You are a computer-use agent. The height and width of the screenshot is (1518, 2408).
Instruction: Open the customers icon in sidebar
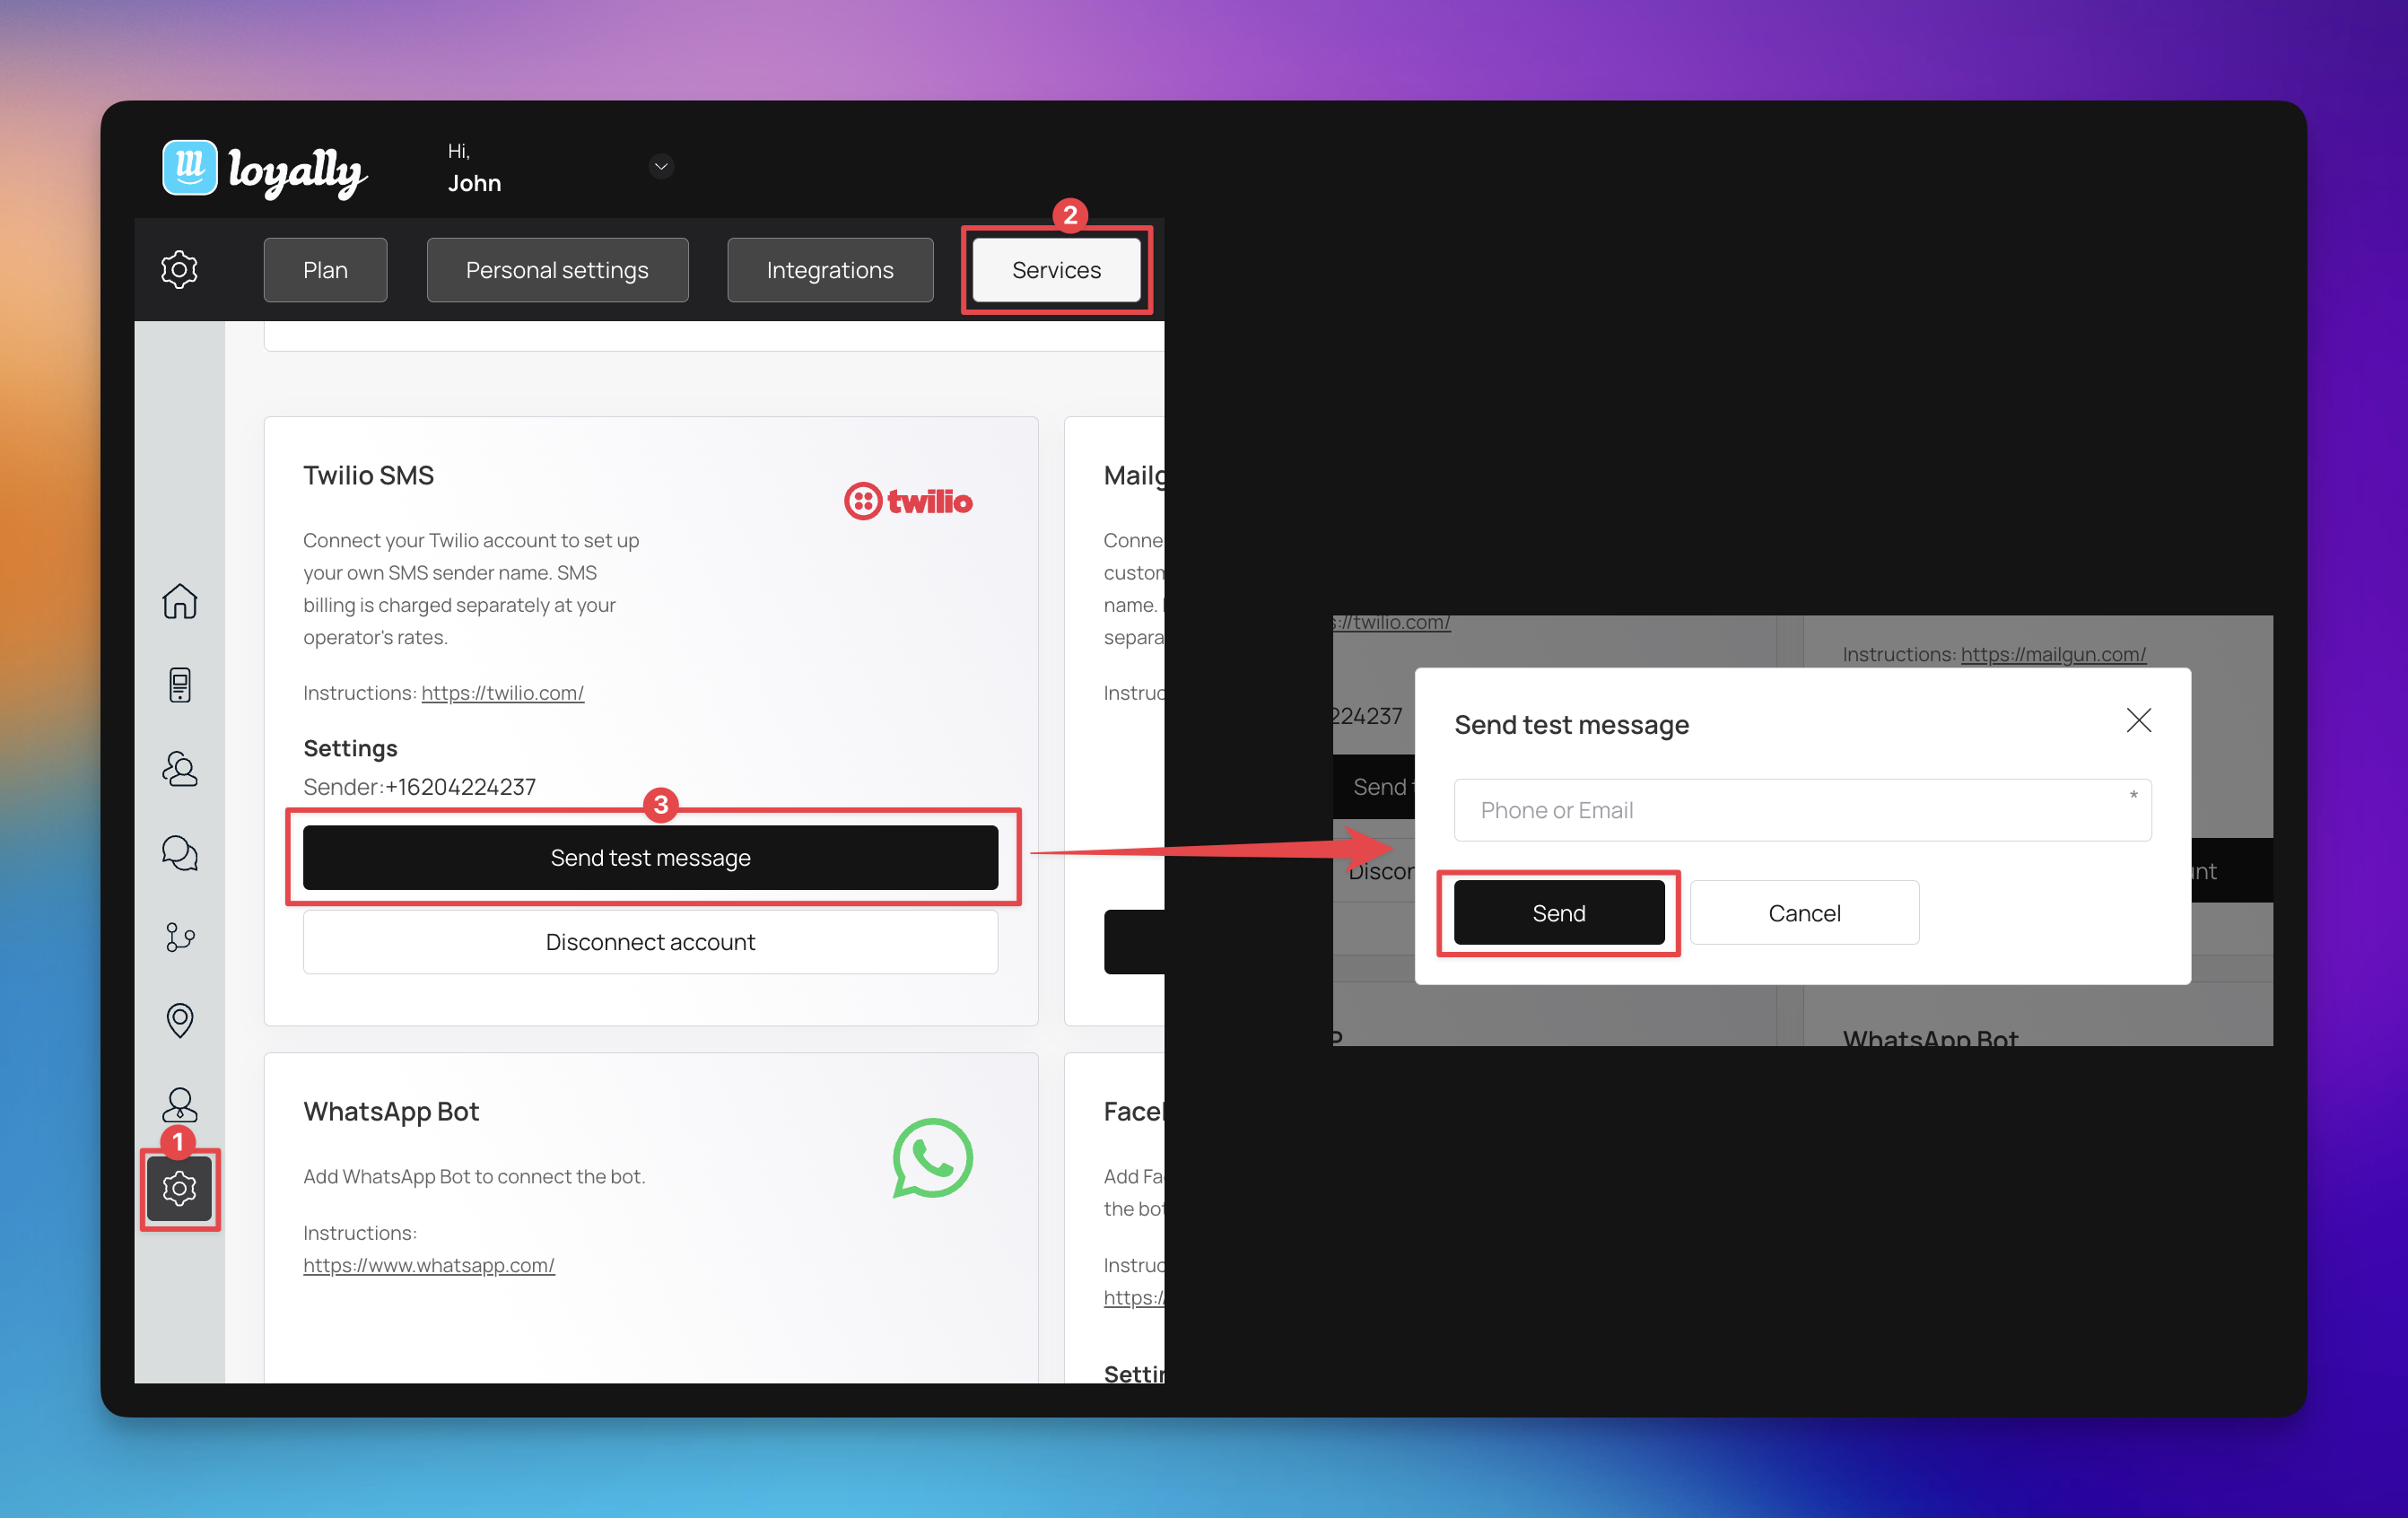tap(180, 769)
